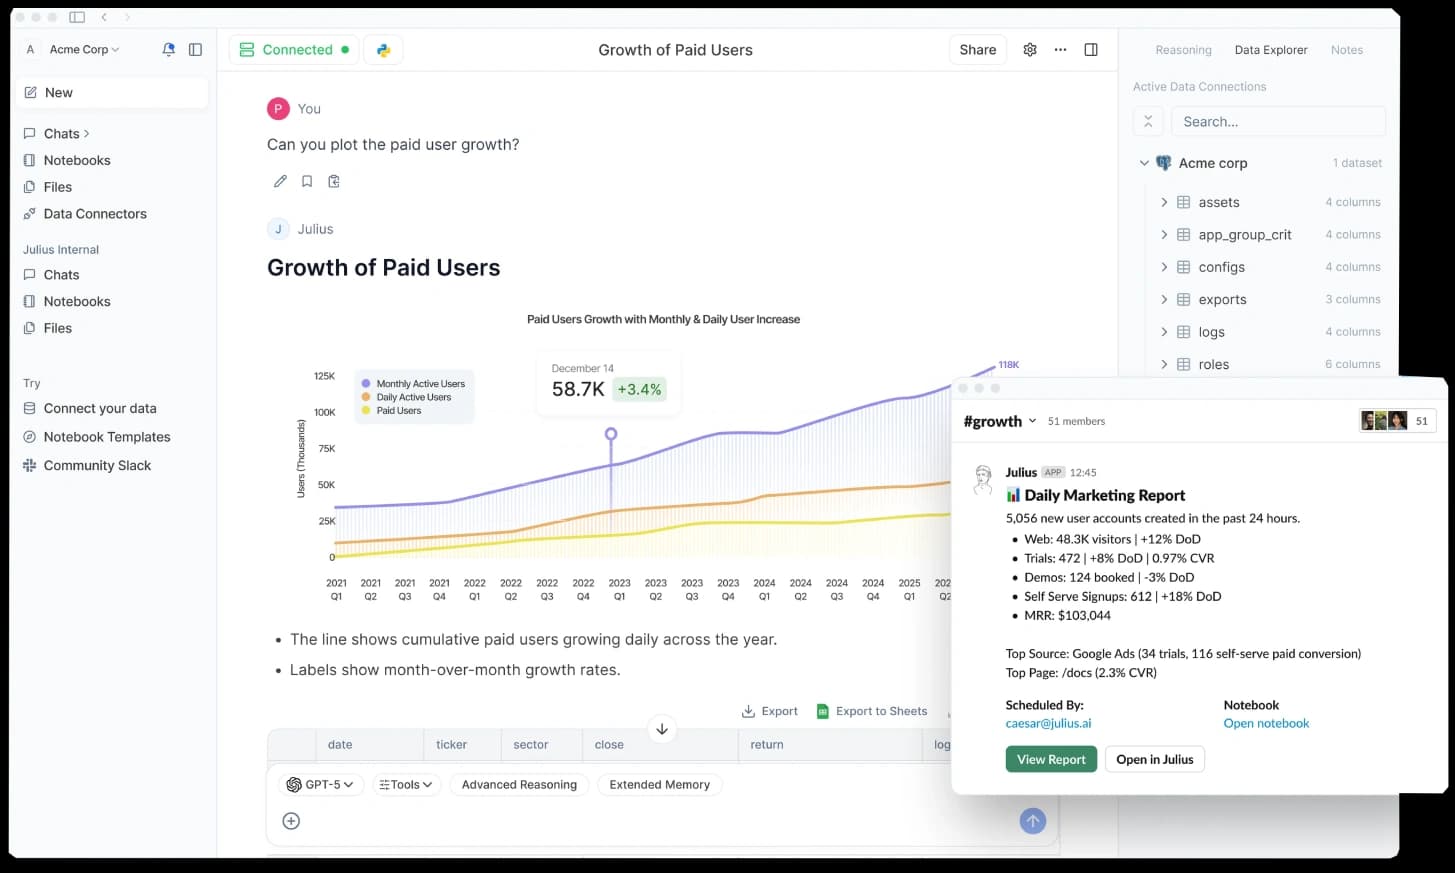The image size is (1455, 873).
Task: Toggle Monthly Active Users legend entry
Action: click(x=413, y=384)
